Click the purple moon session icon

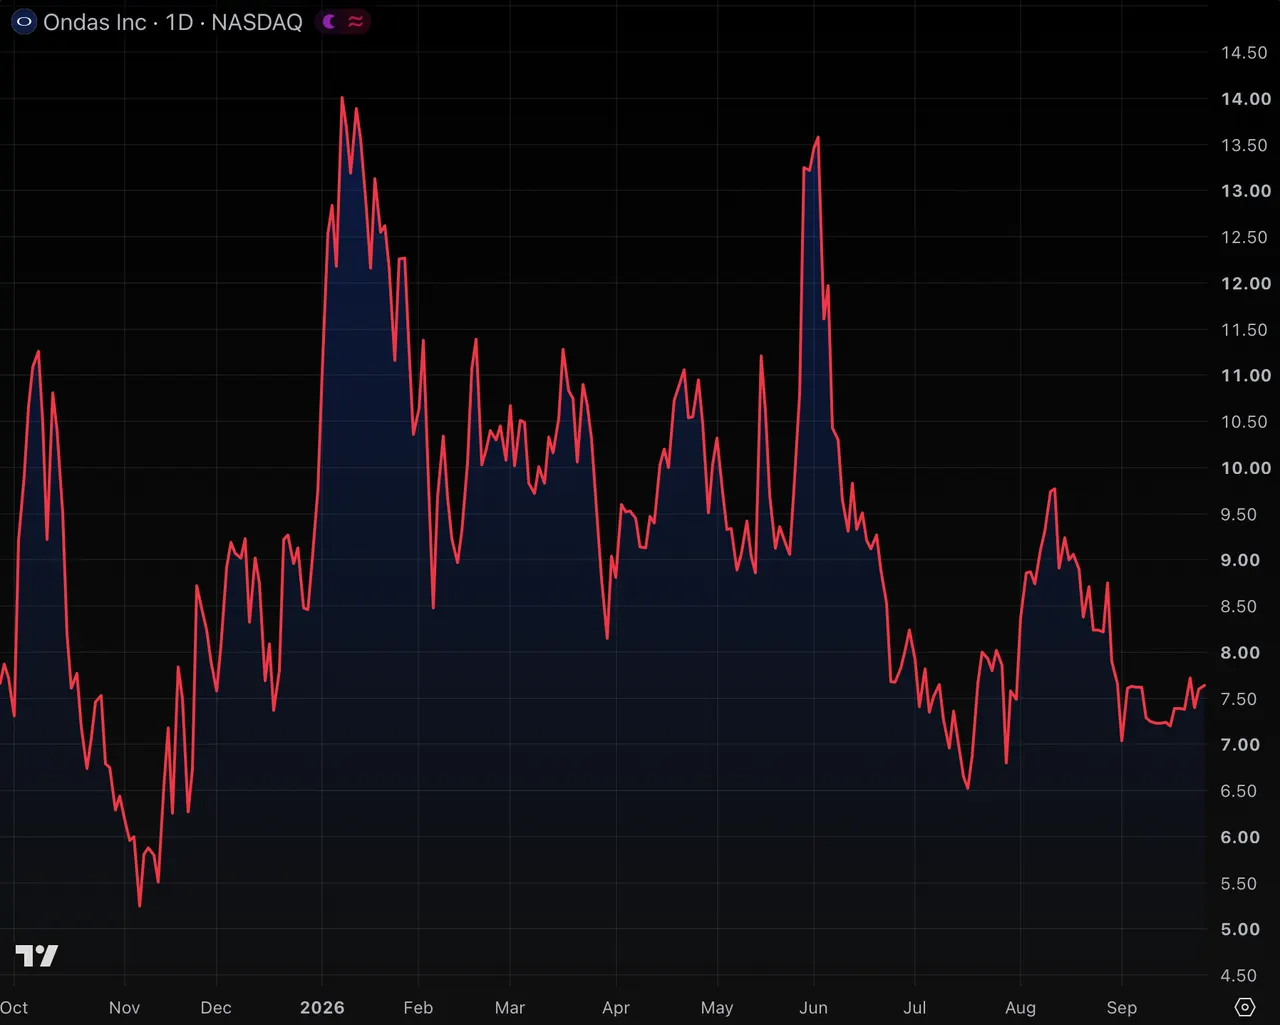click(329, 21)
